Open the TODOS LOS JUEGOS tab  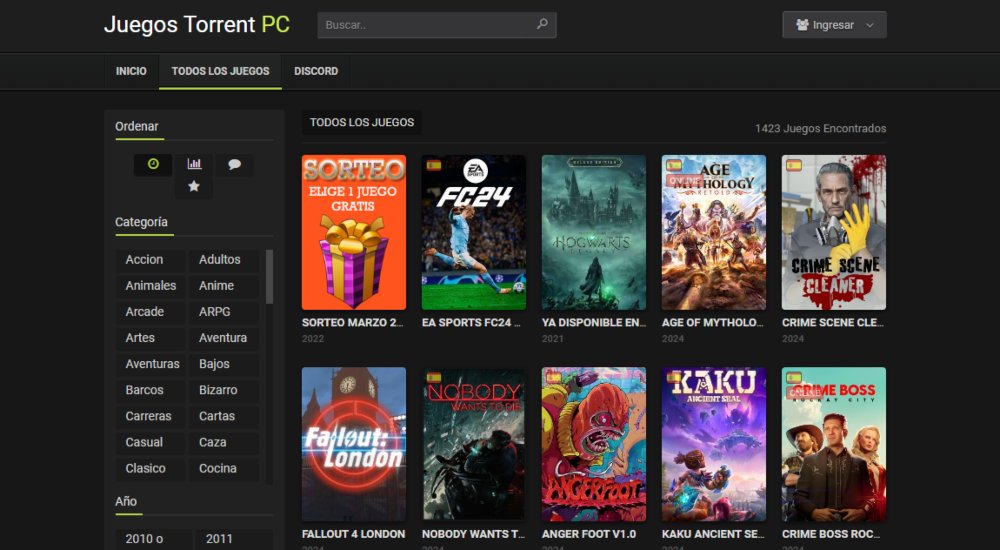(x=220, y=71)
